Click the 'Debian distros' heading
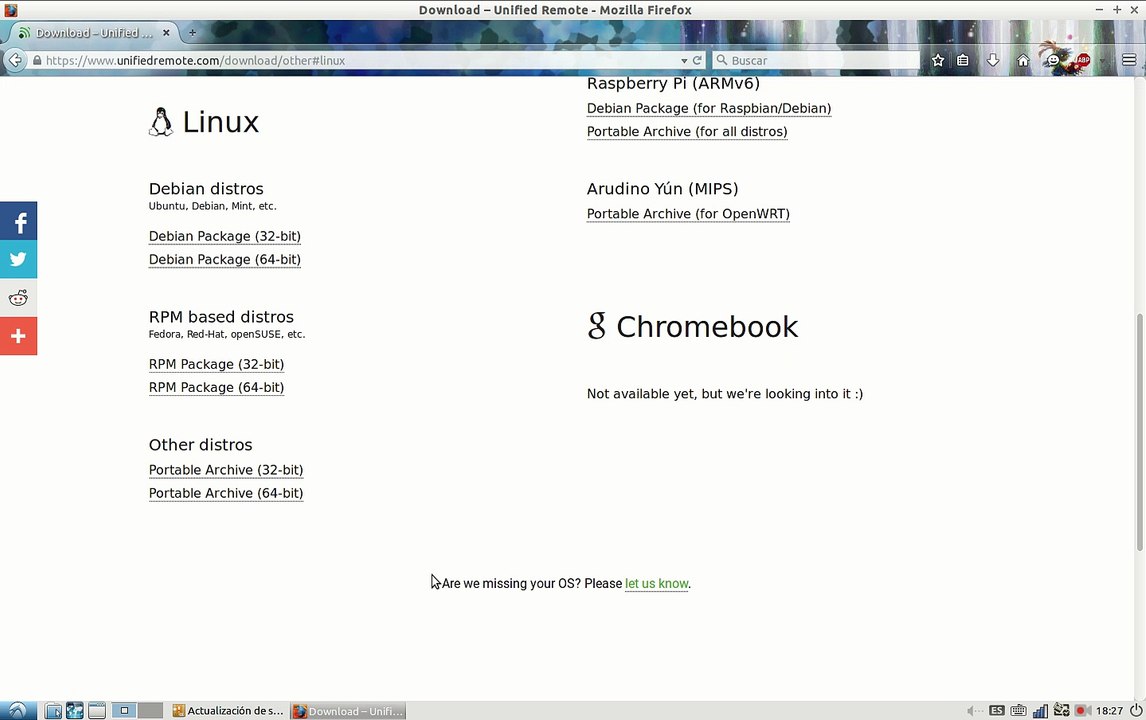 click(206, 189)
